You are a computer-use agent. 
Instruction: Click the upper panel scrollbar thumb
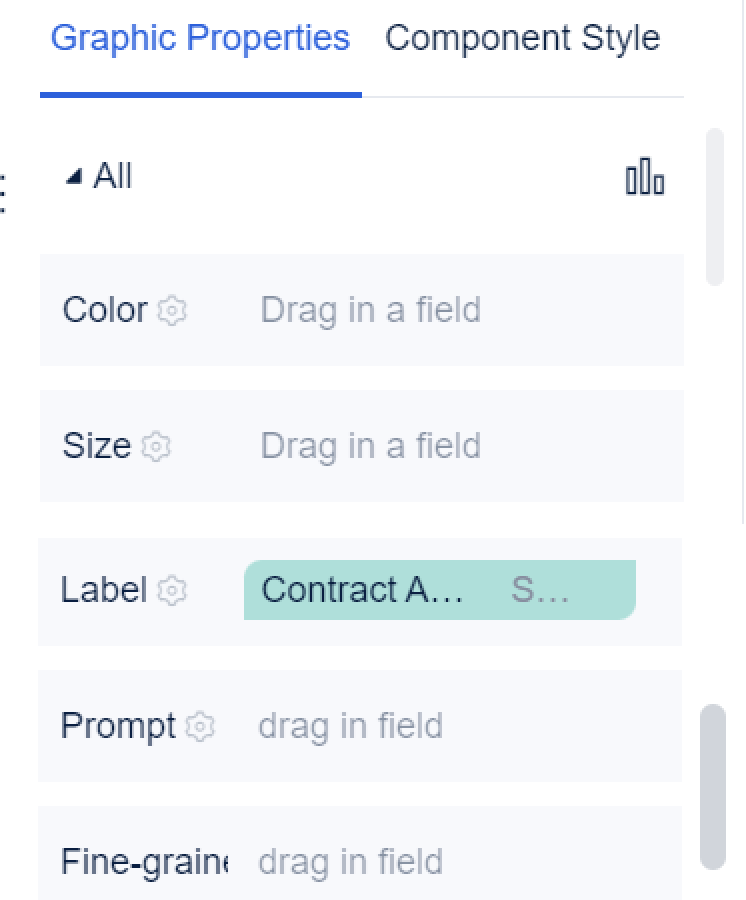(x=714, y=206)
